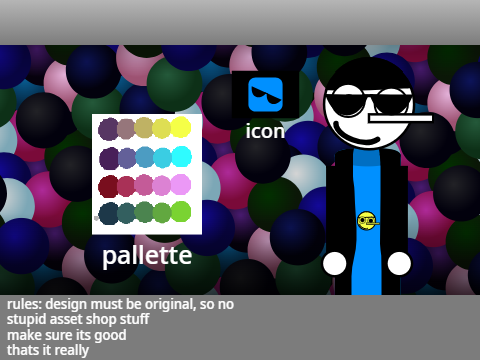
Task: Click the "rules: design must be original" text
Action: pos(101,304)
